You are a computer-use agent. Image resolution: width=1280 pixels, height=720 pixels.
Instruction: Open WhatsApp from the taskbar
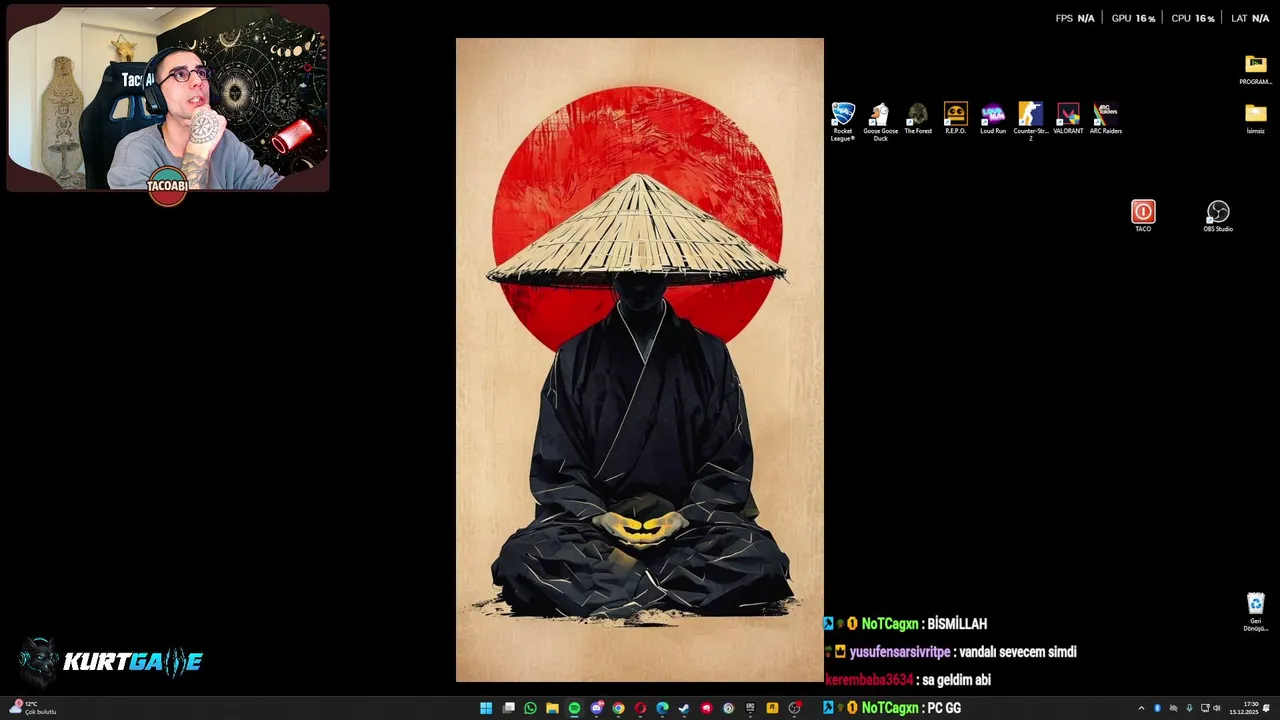pos(530,708)
